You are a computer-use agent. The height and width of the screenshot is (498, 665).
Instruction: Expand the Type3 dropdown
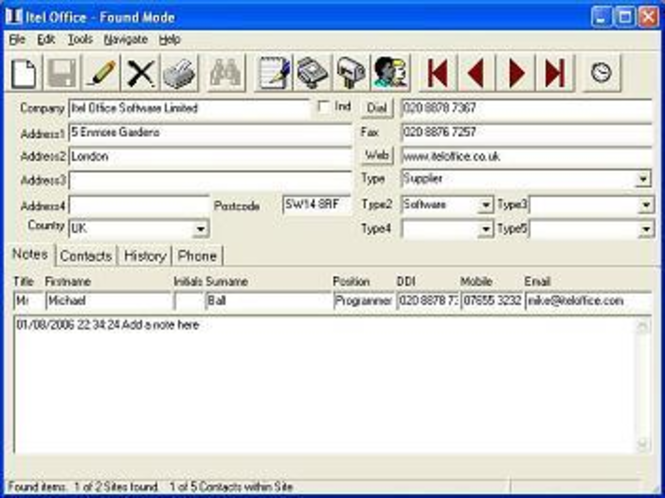646,205
